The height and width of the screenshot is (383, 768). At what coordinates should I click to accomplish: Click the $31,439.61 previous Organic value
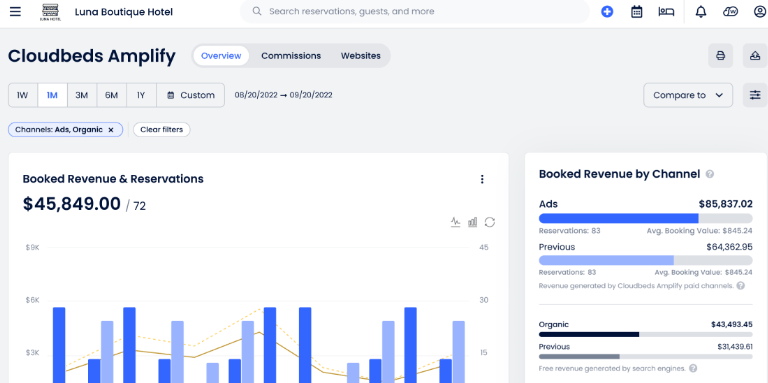735,347
